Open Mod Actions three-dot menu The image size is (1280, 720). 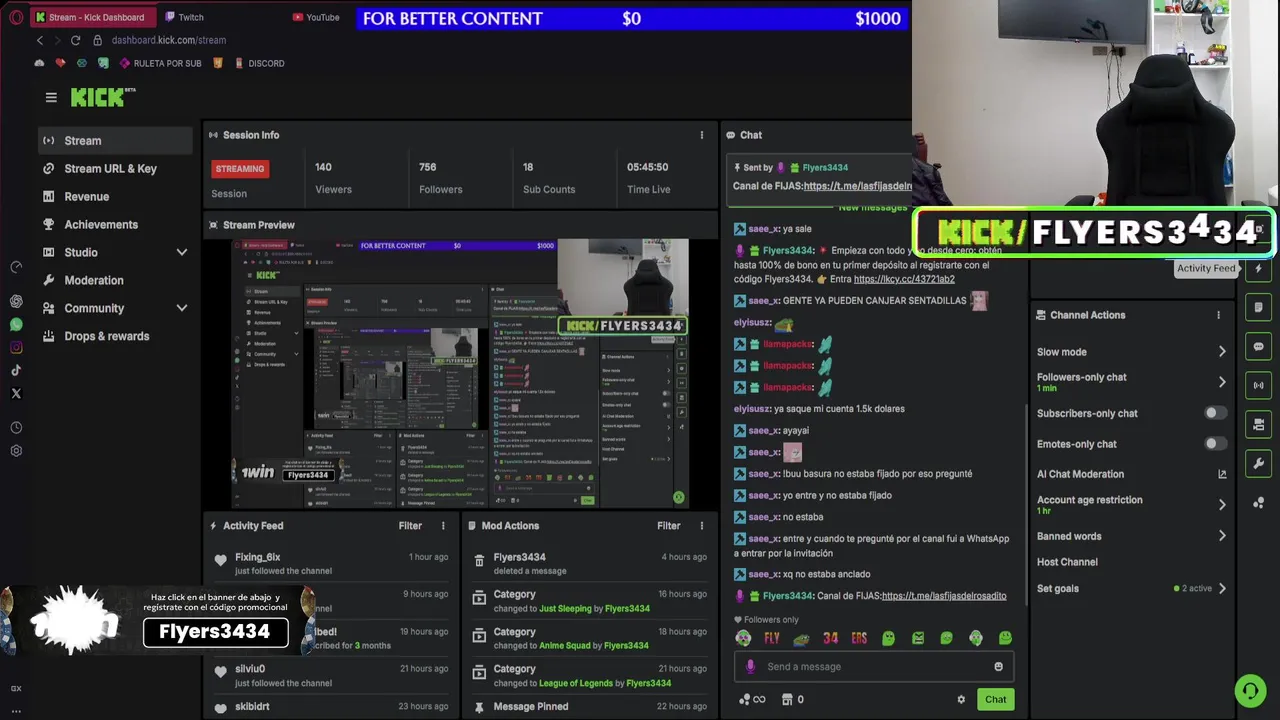pyautogui.click(x=701, y=526)
